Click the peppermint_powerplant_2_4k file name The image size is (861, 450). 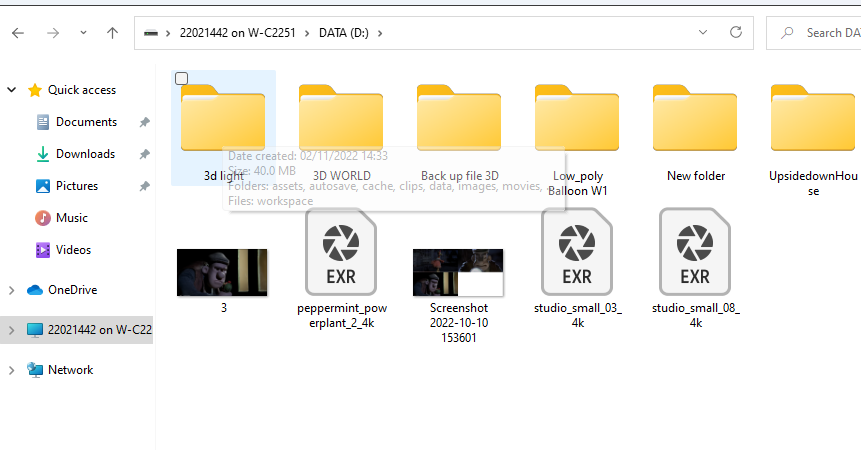(x=342, y=316)
